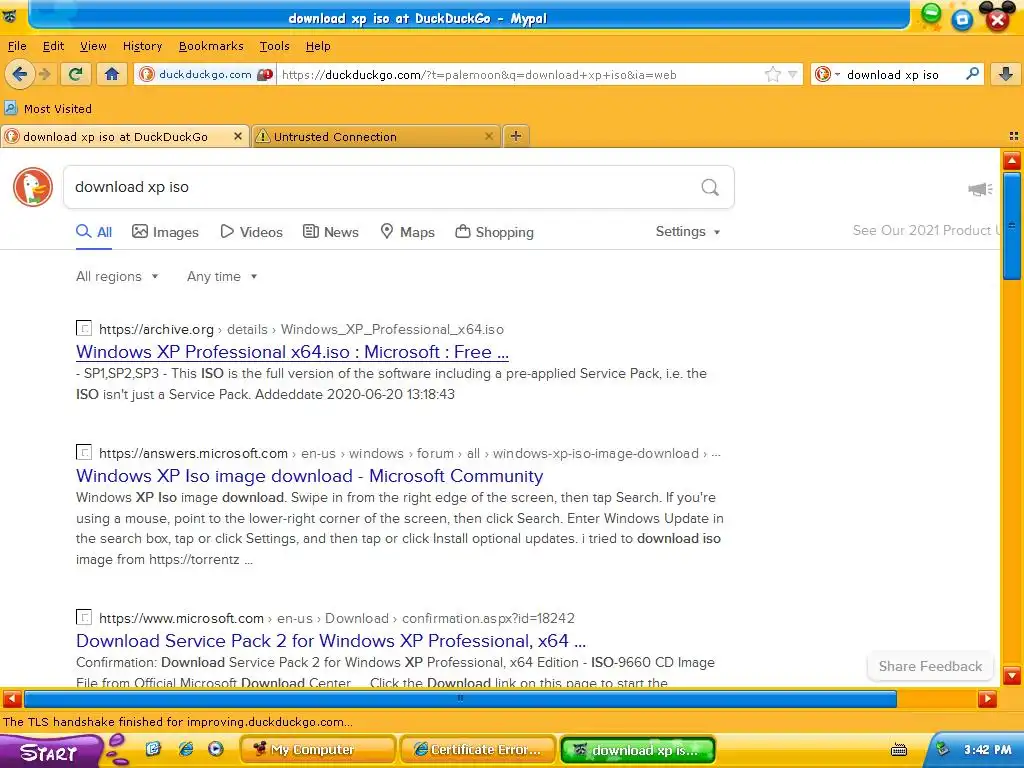Open the Start menu
Viewport: 1024px width, 768px height.
[49, 752]
